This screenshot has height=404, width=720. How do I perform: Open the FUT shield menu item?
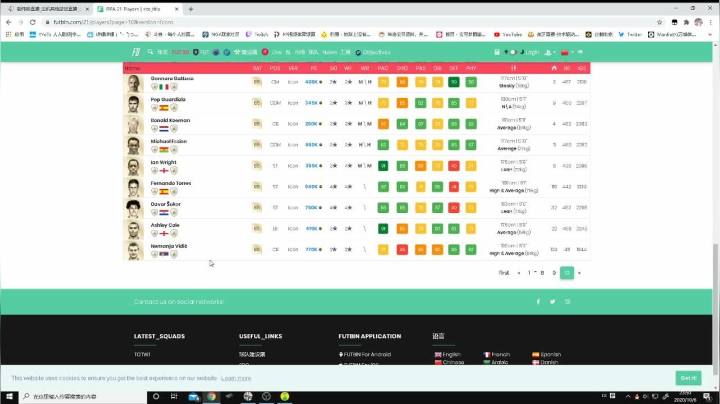click(201, 52)
